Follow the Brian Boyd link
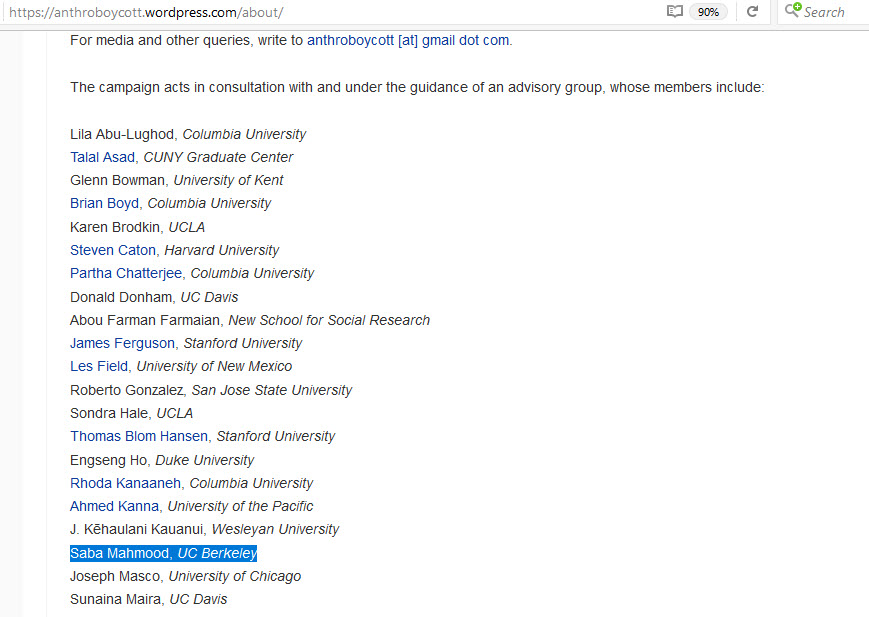Image resolution: width=869 pixels, height=617 pixels. point(104,203)
